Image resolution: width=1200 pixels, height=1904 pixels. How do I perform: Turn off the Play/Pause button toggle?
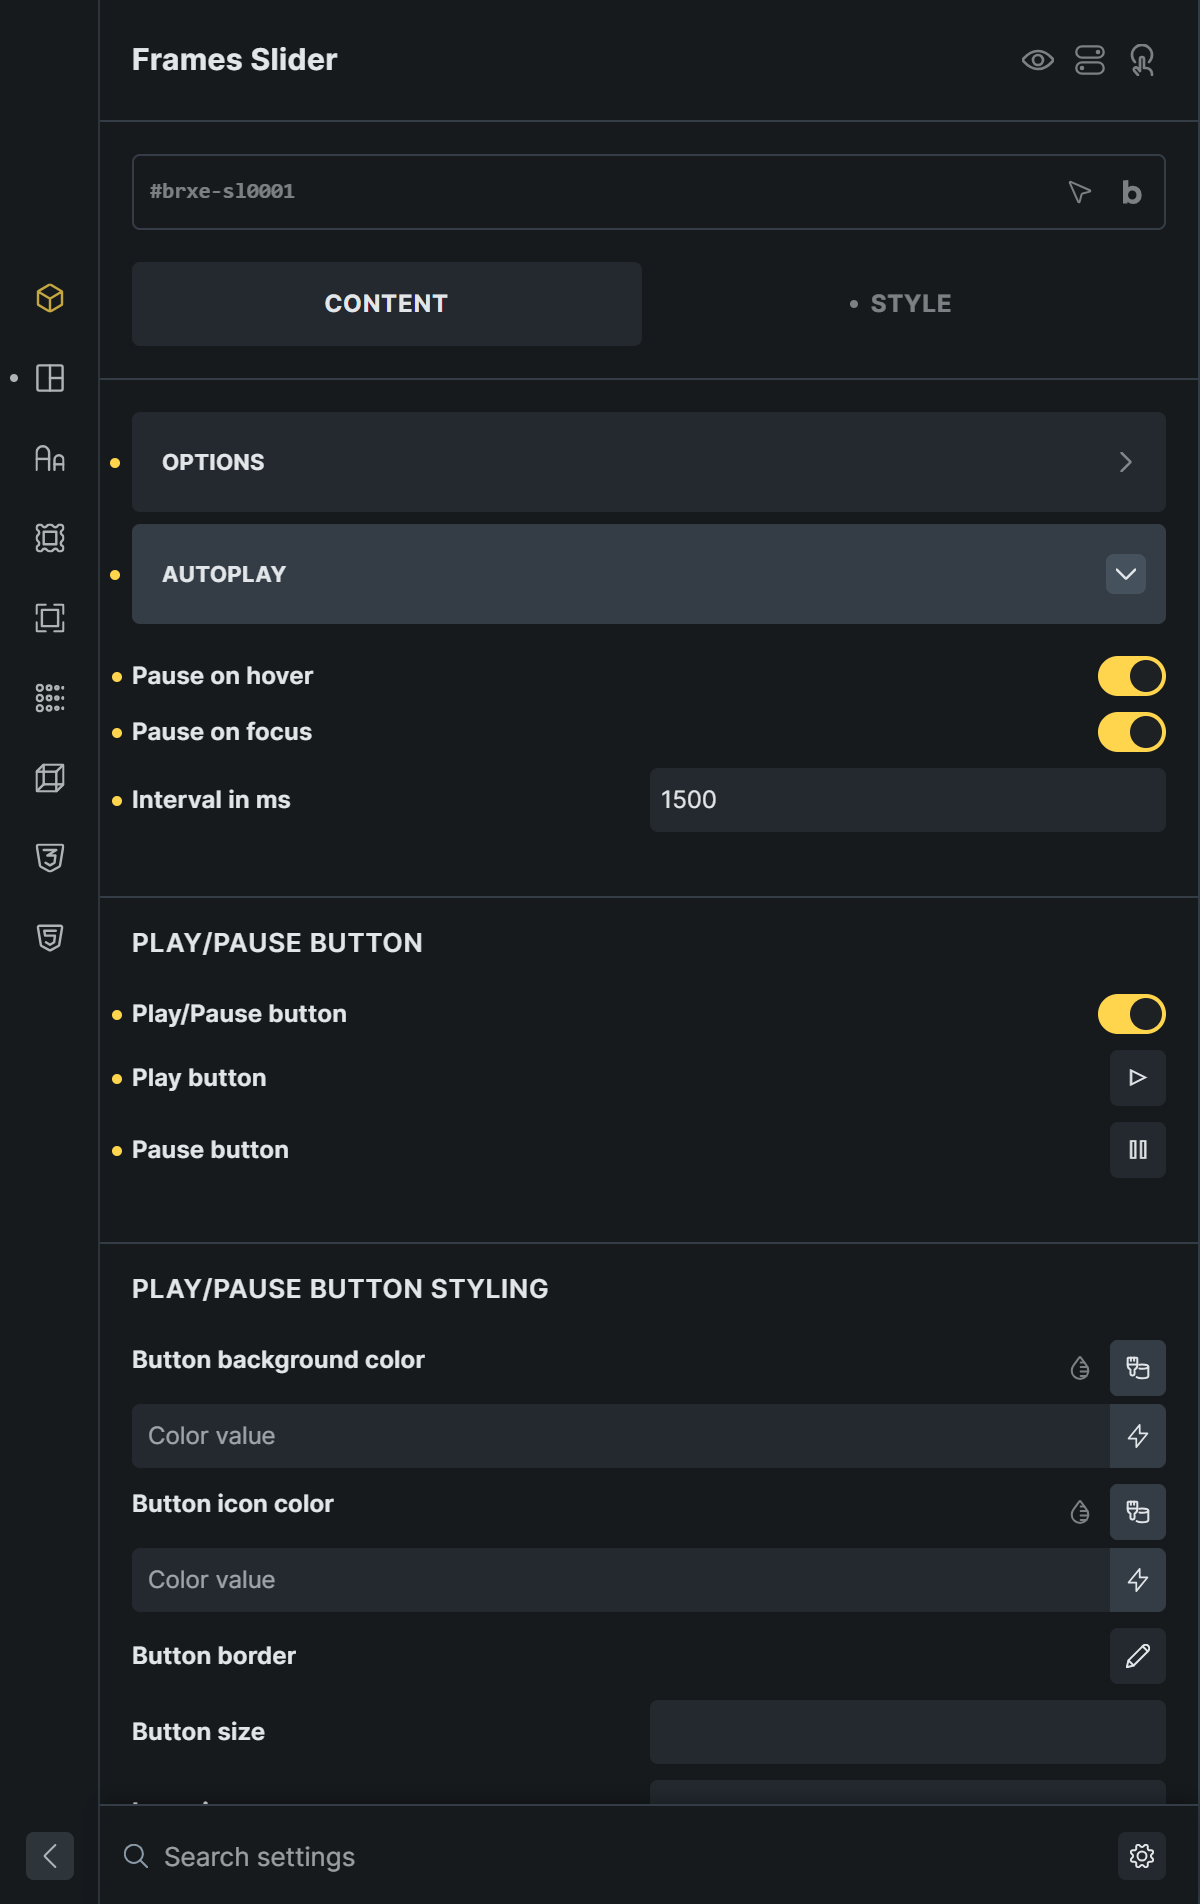1132,1014
